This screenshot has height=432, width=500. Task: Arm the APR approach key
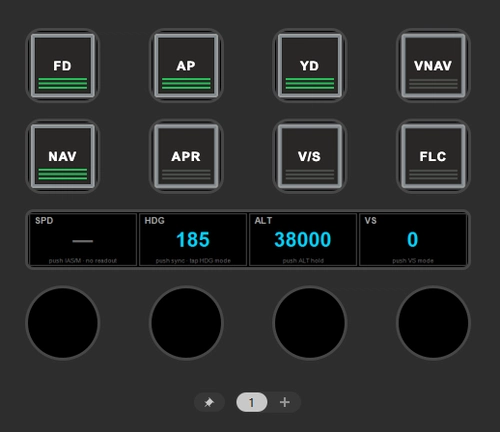186,156
